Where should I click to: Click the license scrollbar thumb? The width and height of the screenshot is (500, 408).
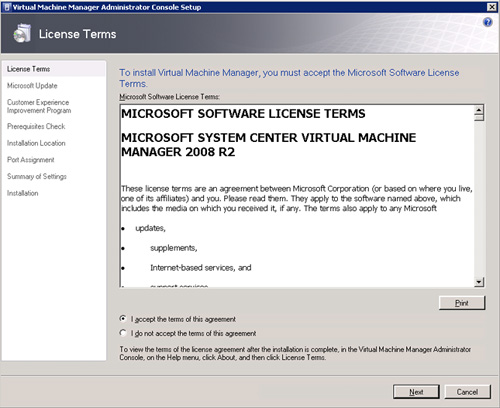click(479, 117)
